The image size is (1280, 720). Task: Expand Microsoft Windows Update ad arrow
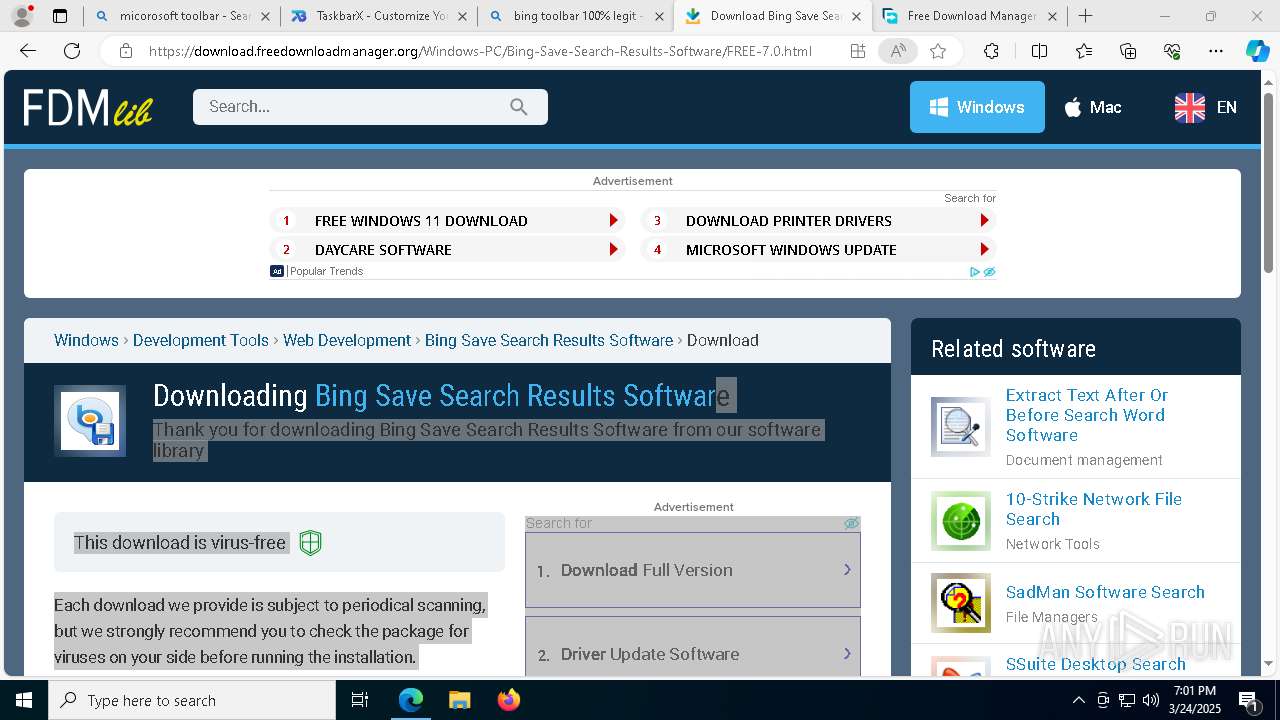tap(985, 250)
